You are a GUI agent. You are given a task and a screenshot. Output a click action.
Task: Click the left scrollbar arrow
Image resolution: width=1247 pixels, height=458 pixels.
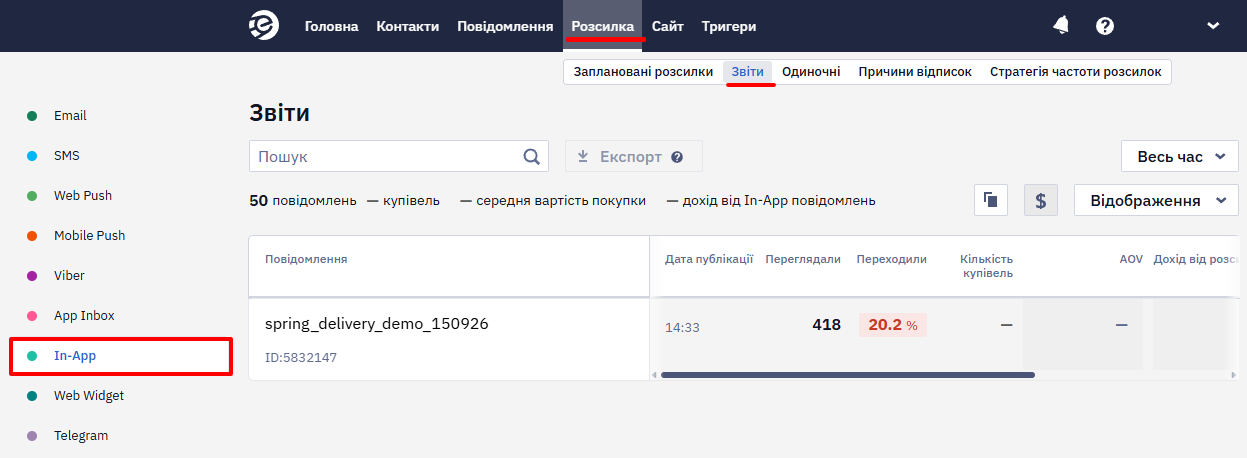654,375
